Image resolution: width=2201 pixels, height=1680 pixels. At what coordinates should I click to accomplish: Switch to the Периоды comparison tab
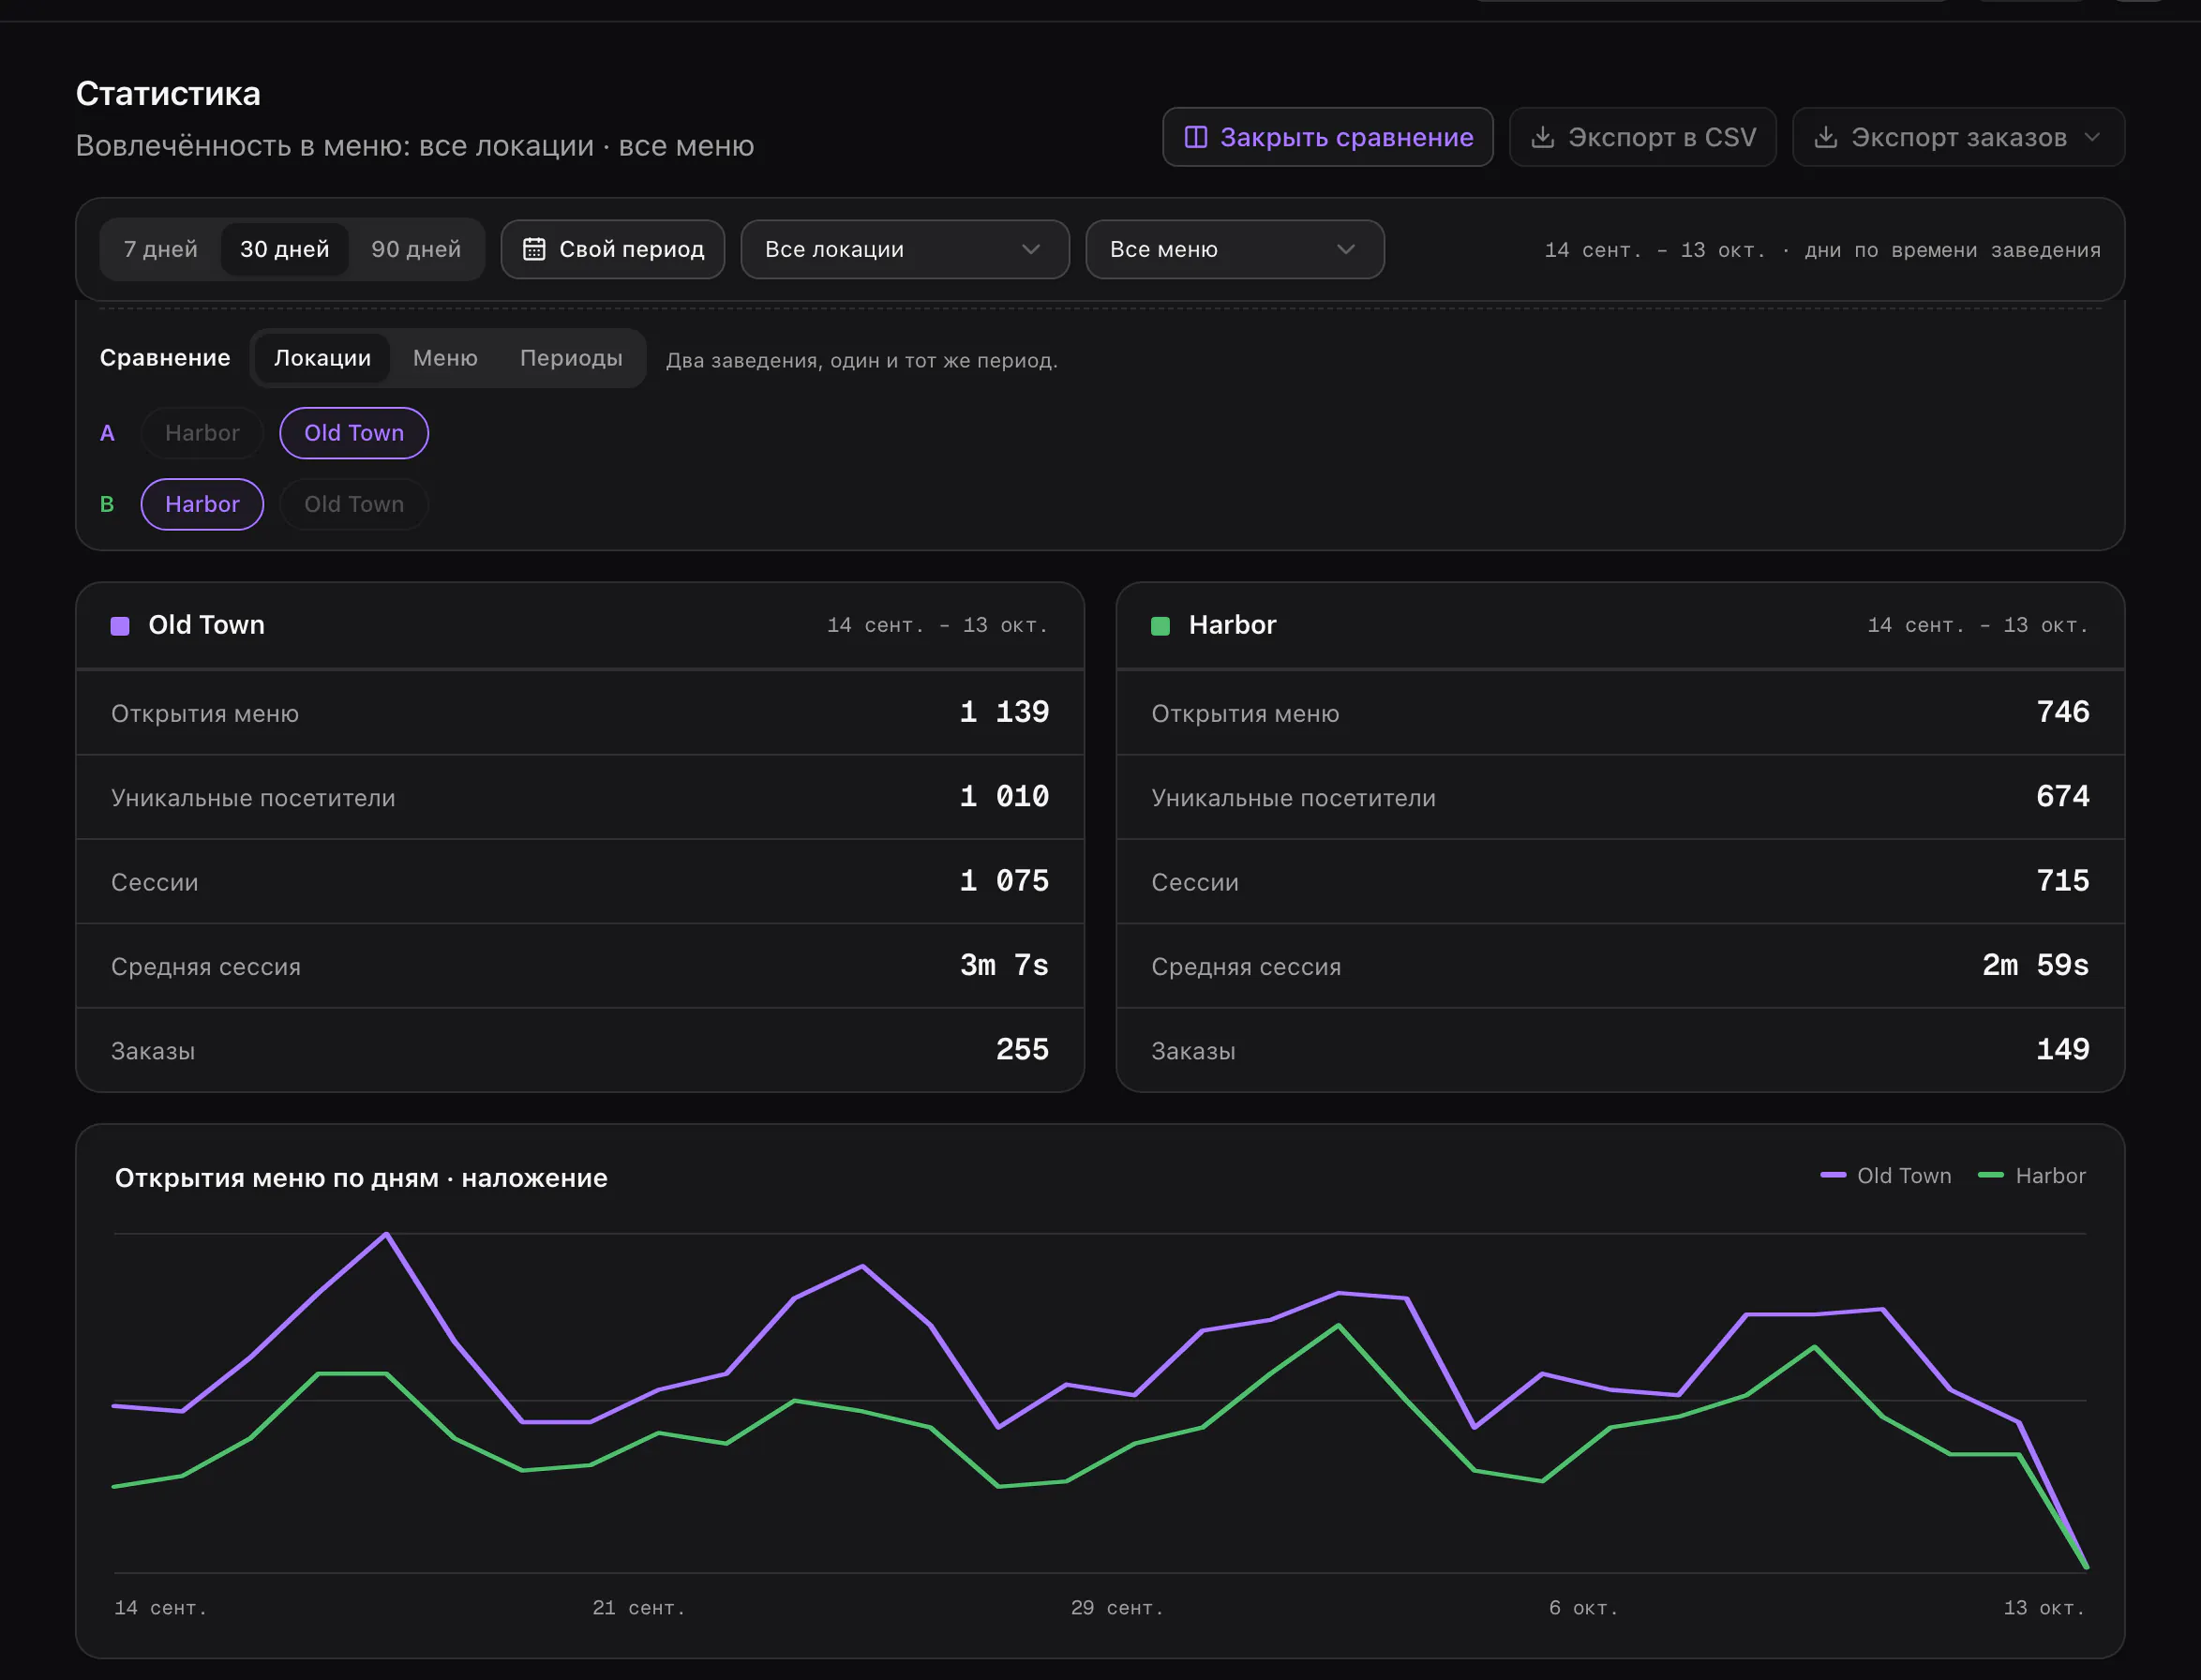pos(571,358)
